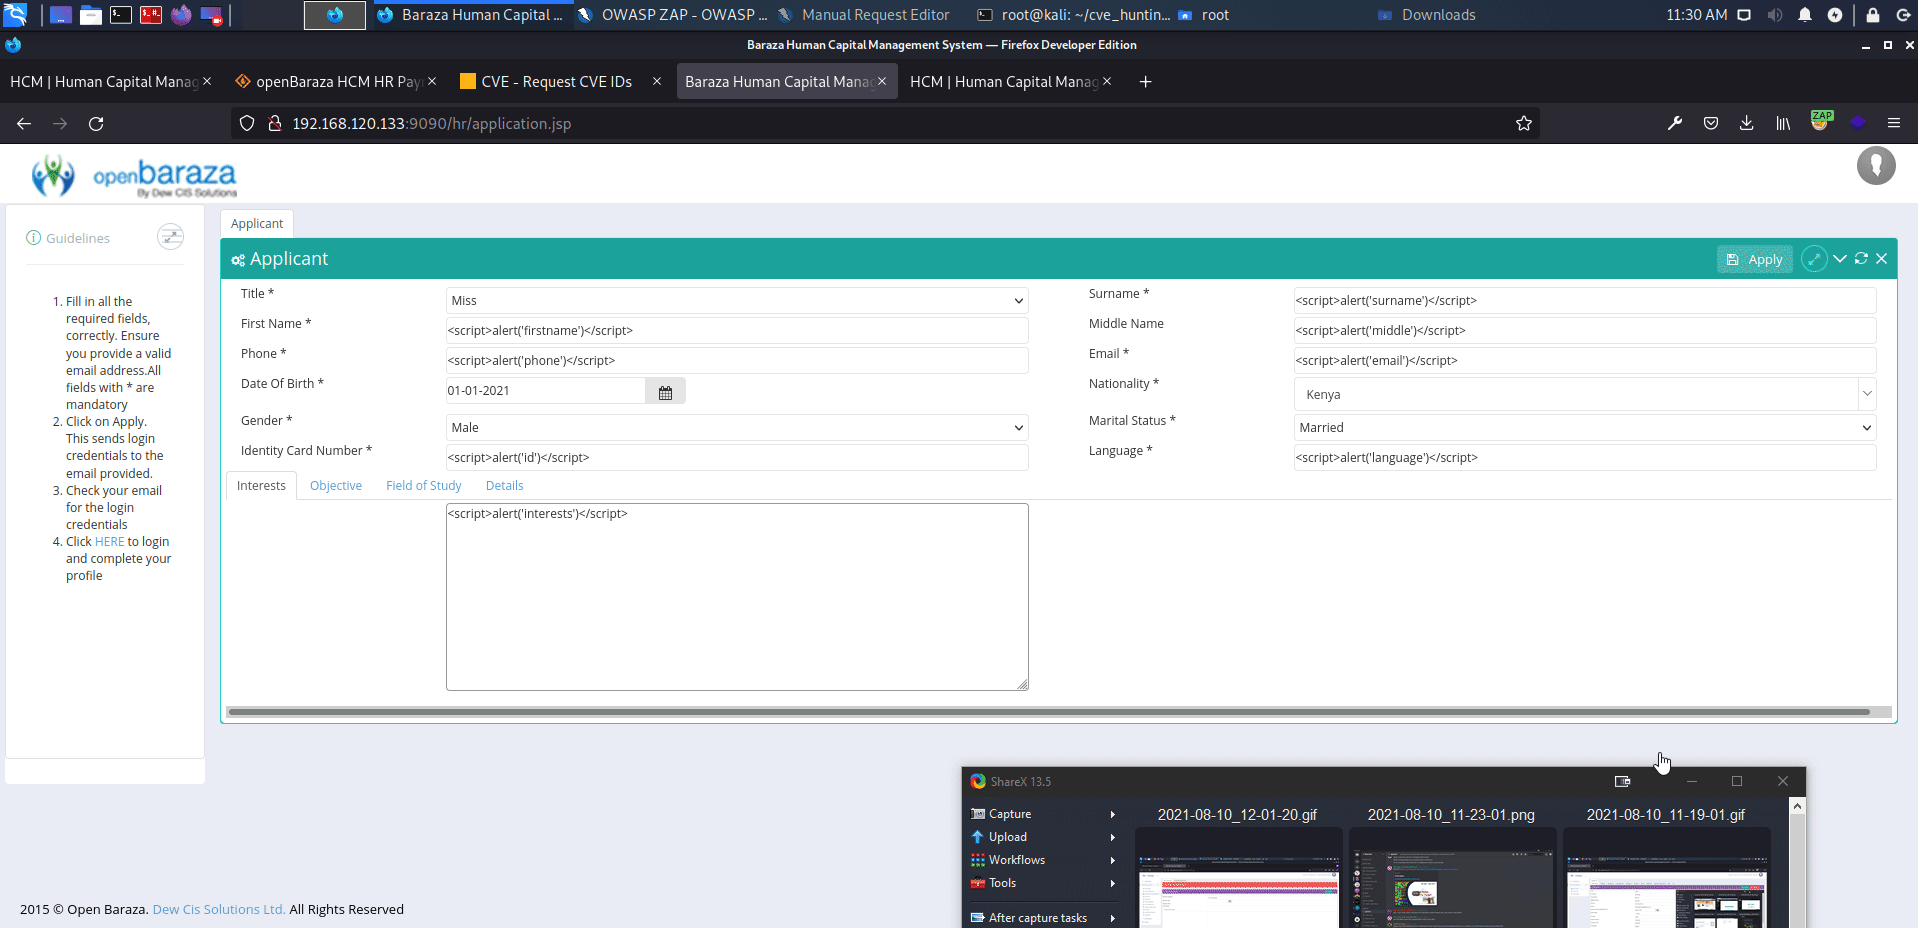Open the Kali applications menu
The width and height of the screenshot is (1918, 928).
point(15,15)
